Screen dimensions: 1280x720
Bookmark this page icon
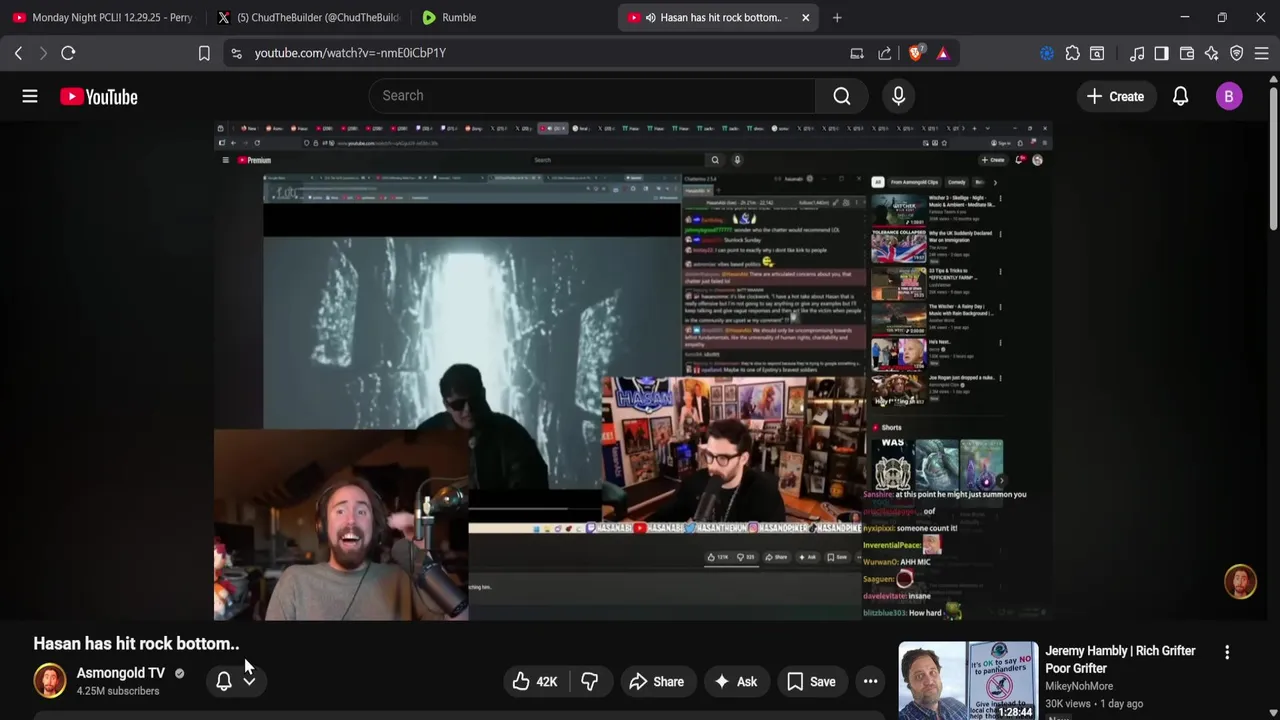[x=204, y=53]
